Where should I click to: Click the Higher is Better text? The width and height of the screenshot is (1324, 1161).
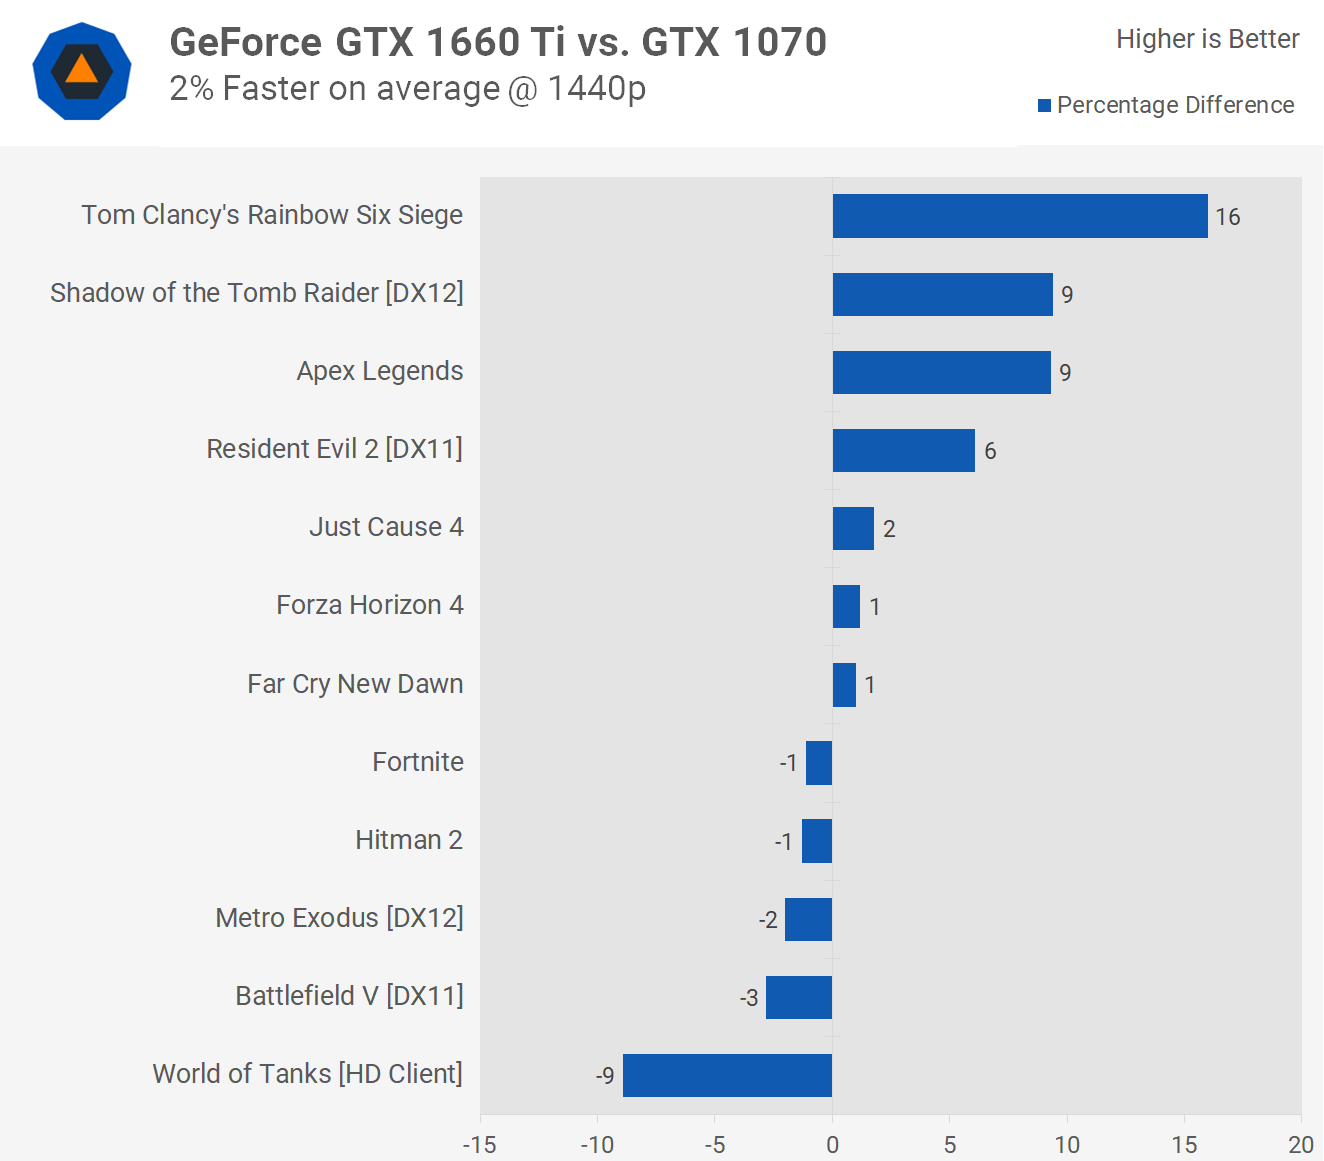point(1207,39)
